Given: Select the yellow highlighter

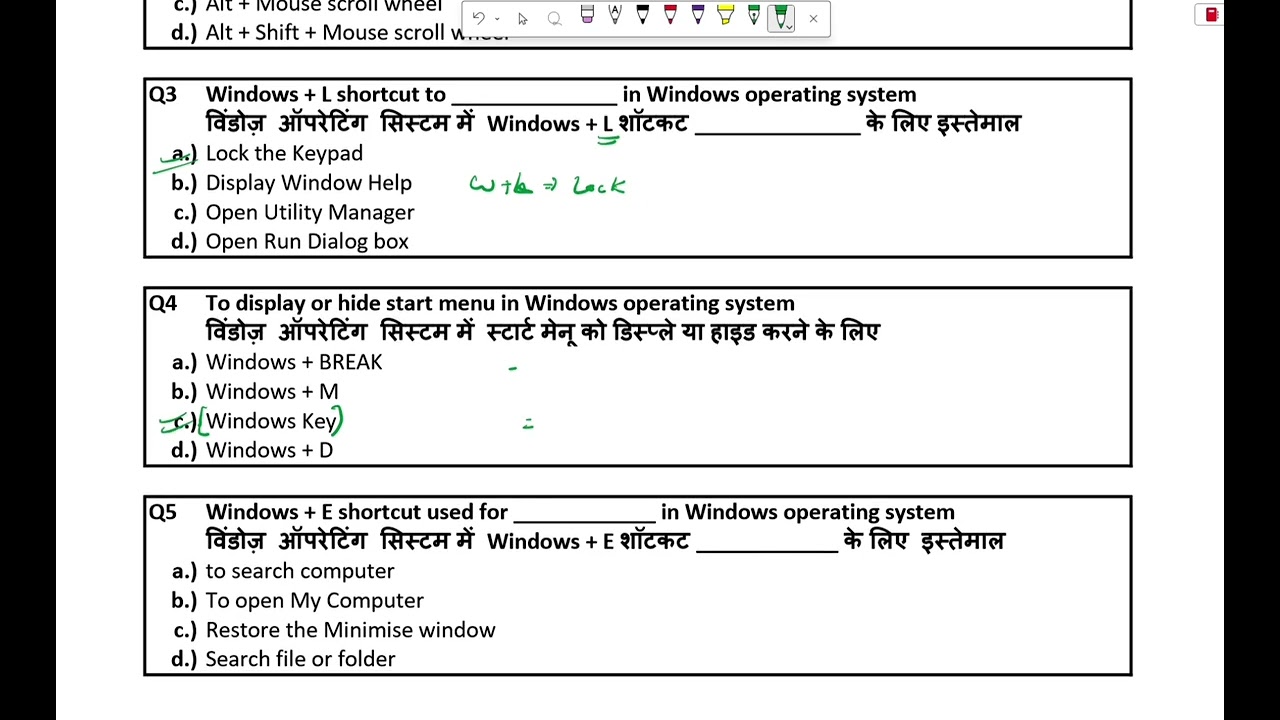Looking at the screenshot, I should coord(726,14).
